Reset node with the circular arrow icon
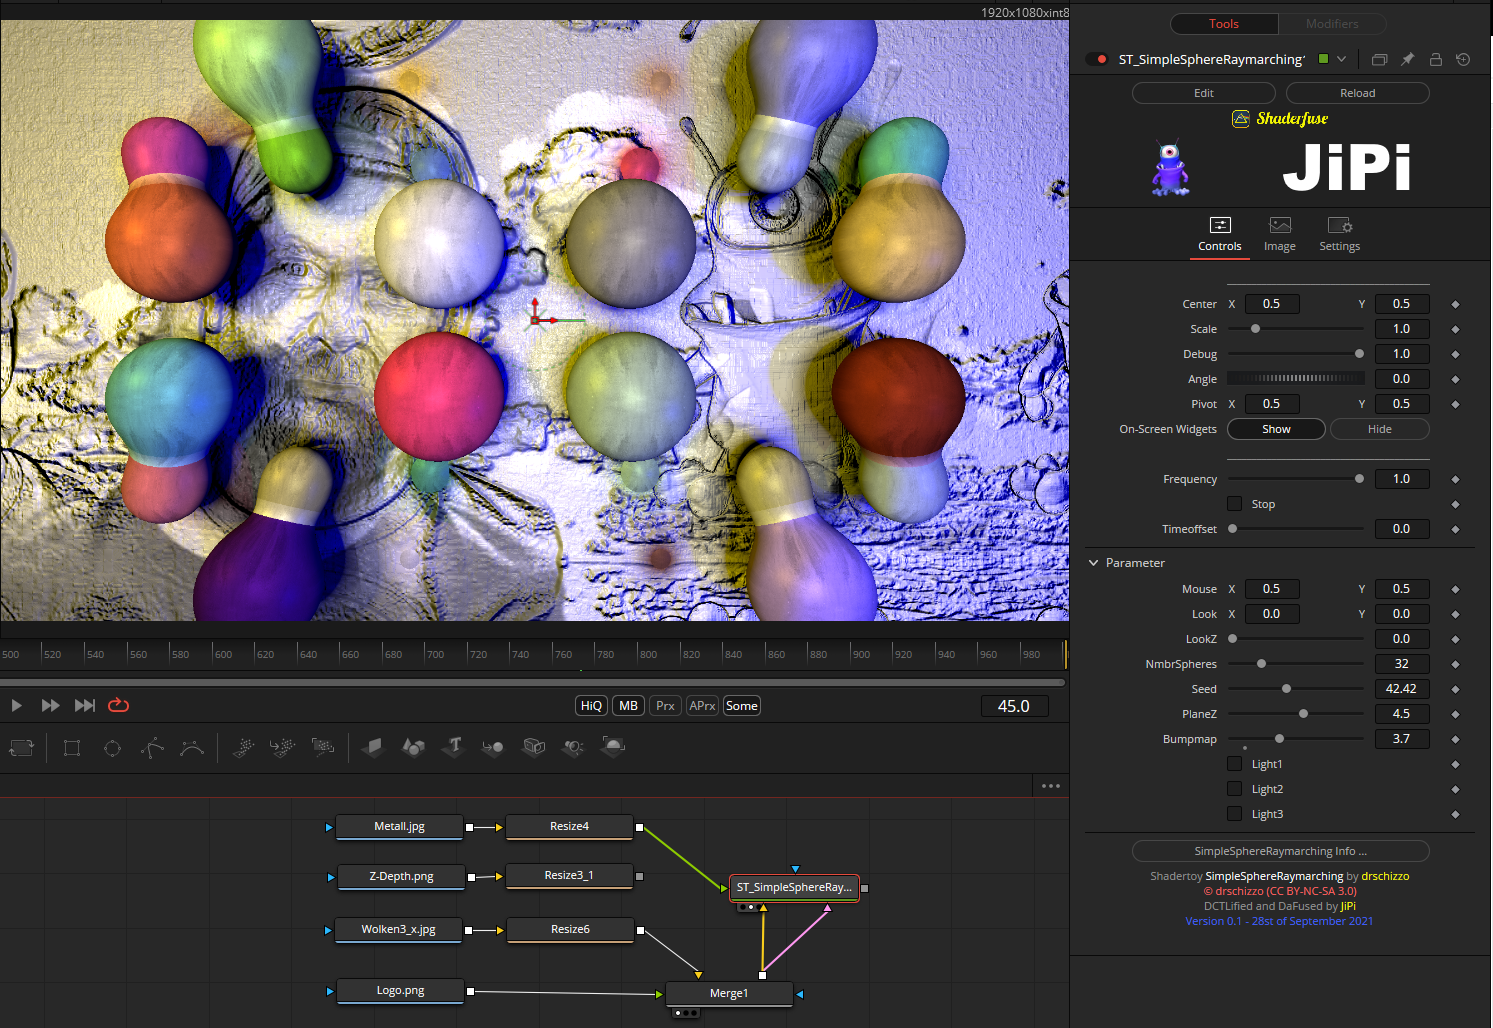1493x1028 pixels. pyautogui.click(x=1463, y=59)
